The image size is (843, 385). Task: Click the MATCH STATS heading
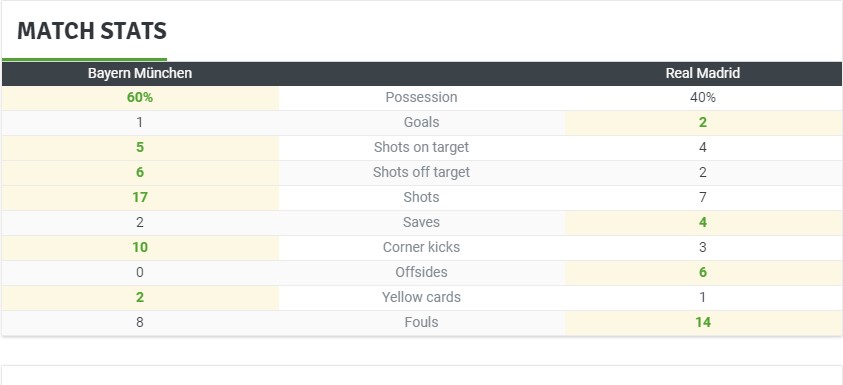tap(92, 31)
